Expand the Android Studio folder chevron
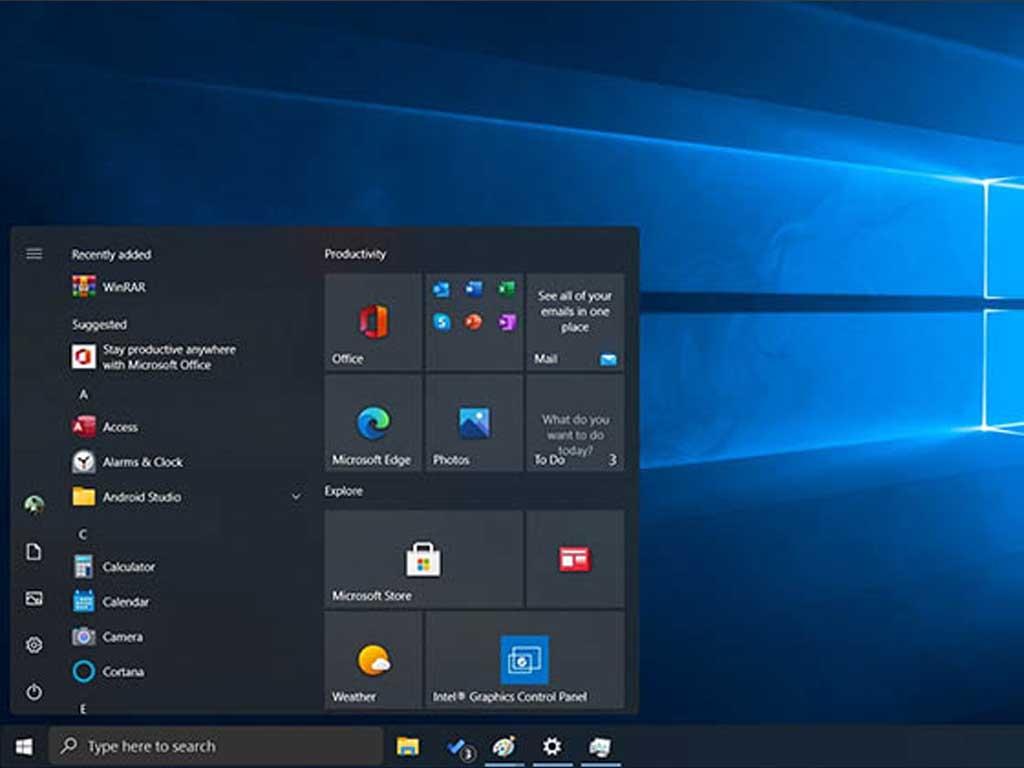 point(296,497)
